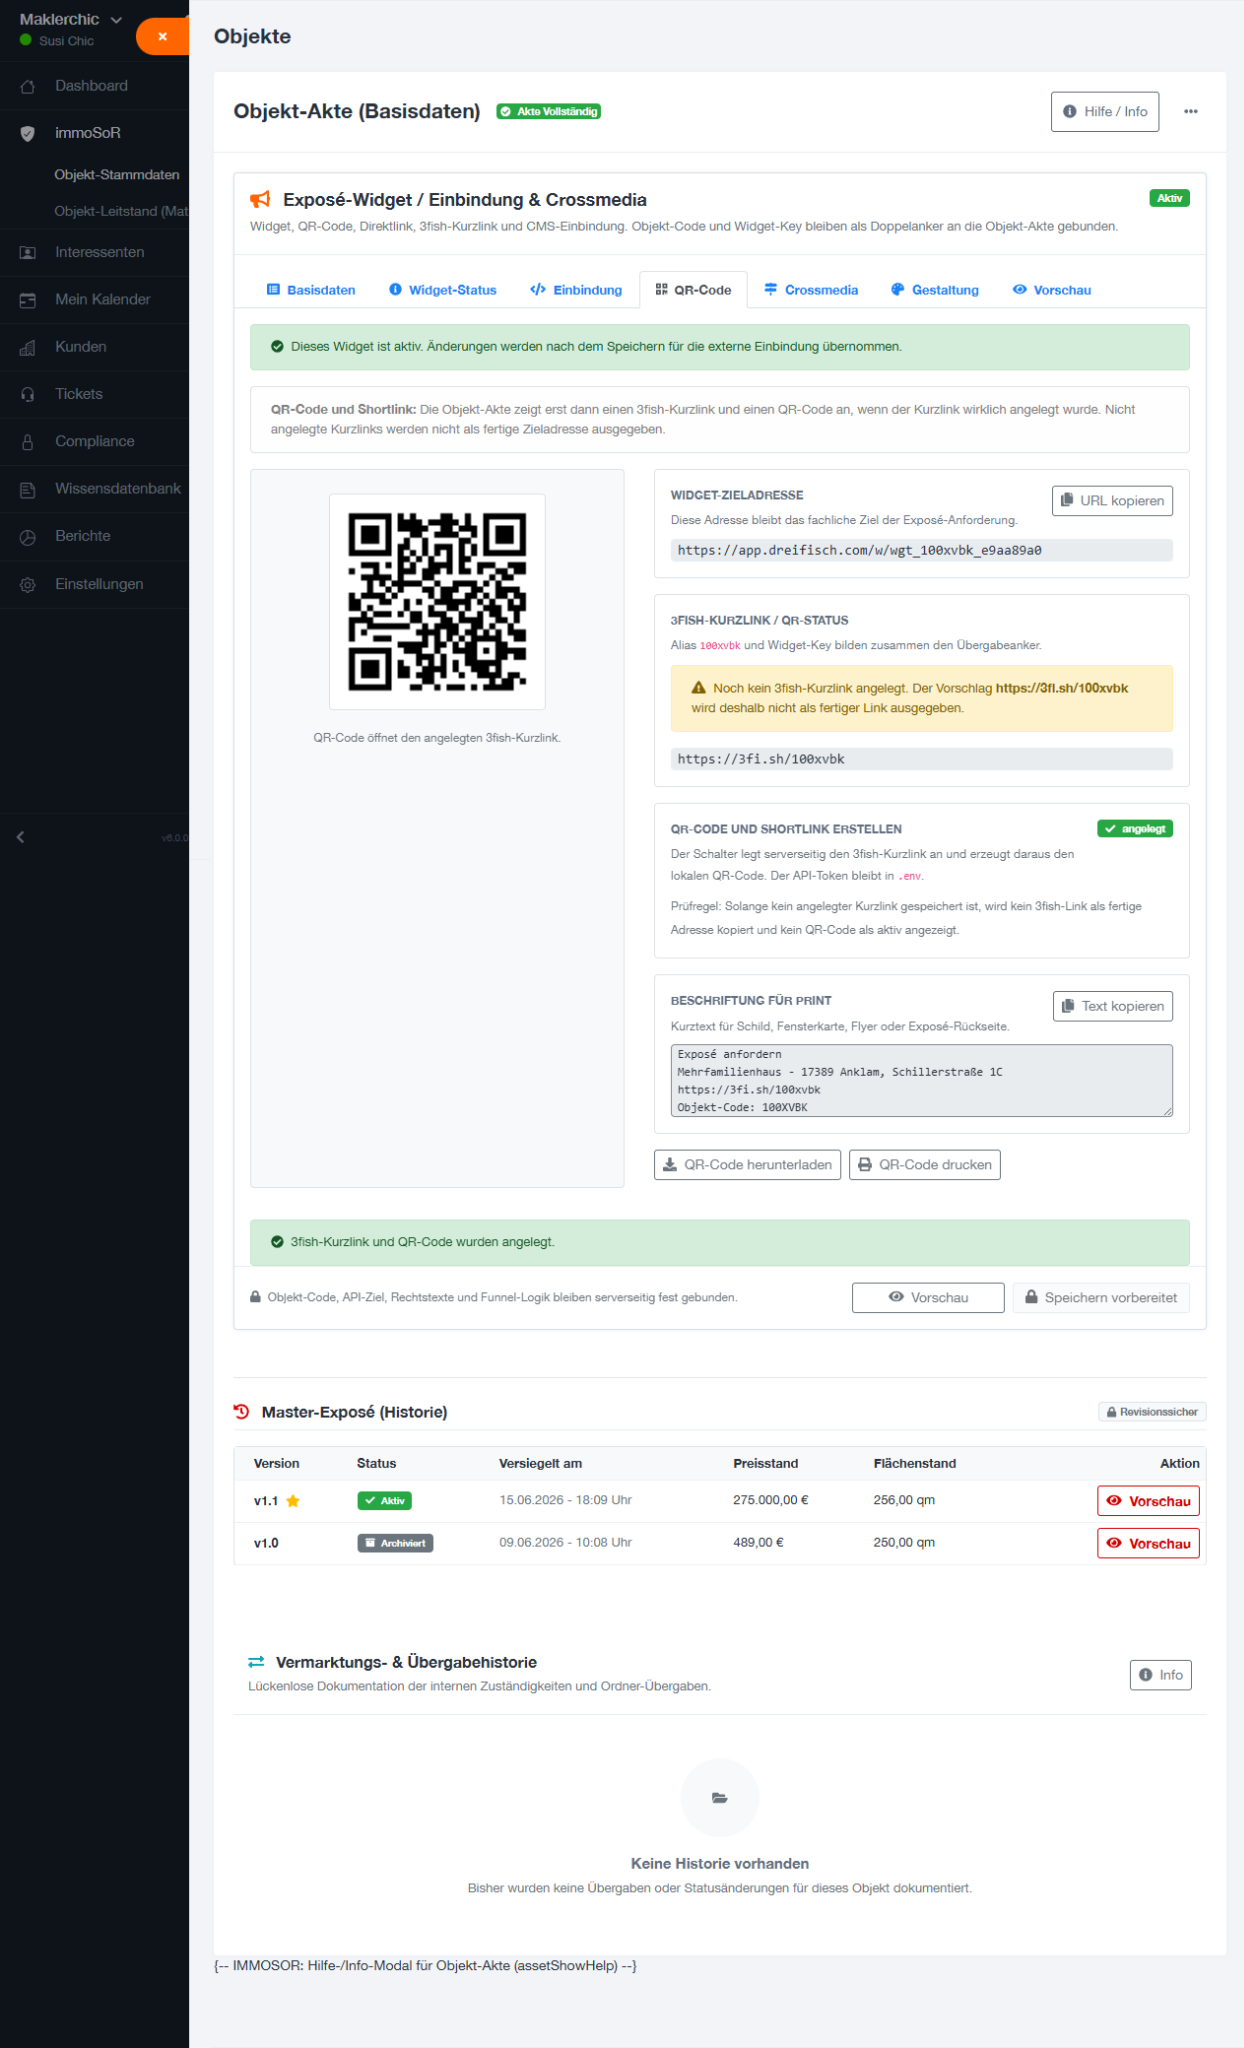
Task: Click the immoSoR shield icon
Action: pos(28,133)
